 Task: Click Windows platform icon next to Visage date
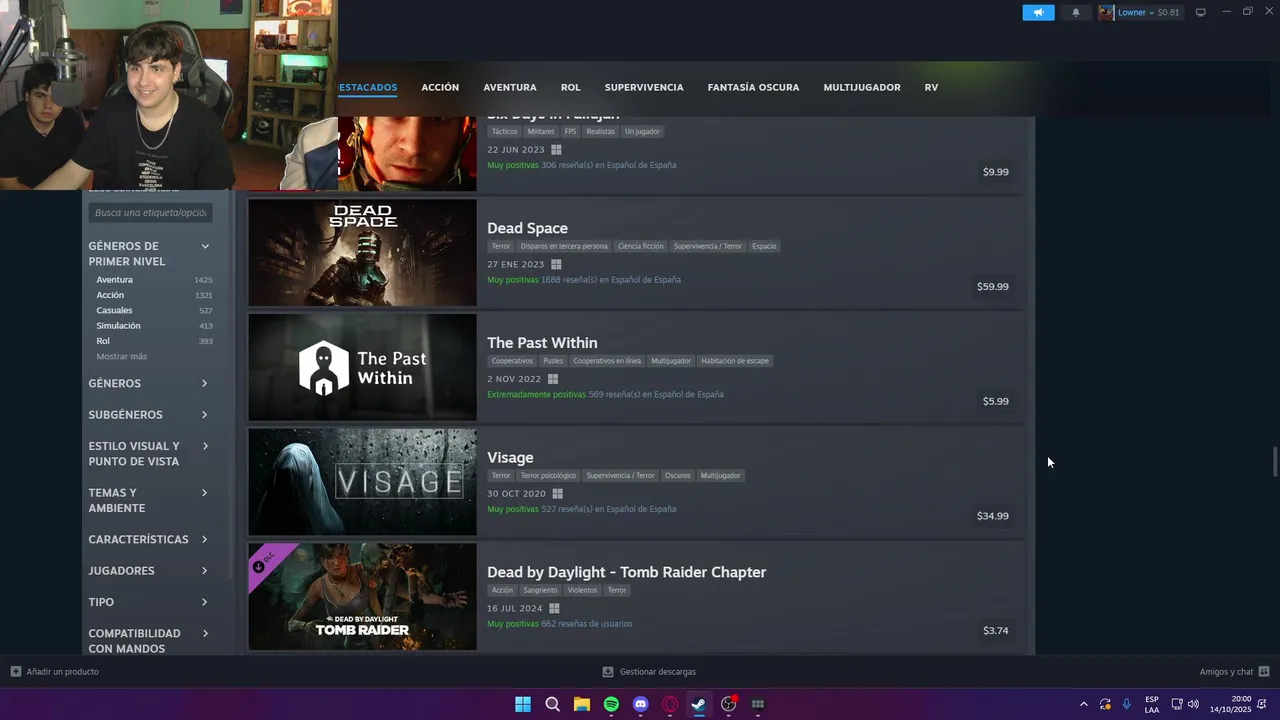[x=557, y=494]
